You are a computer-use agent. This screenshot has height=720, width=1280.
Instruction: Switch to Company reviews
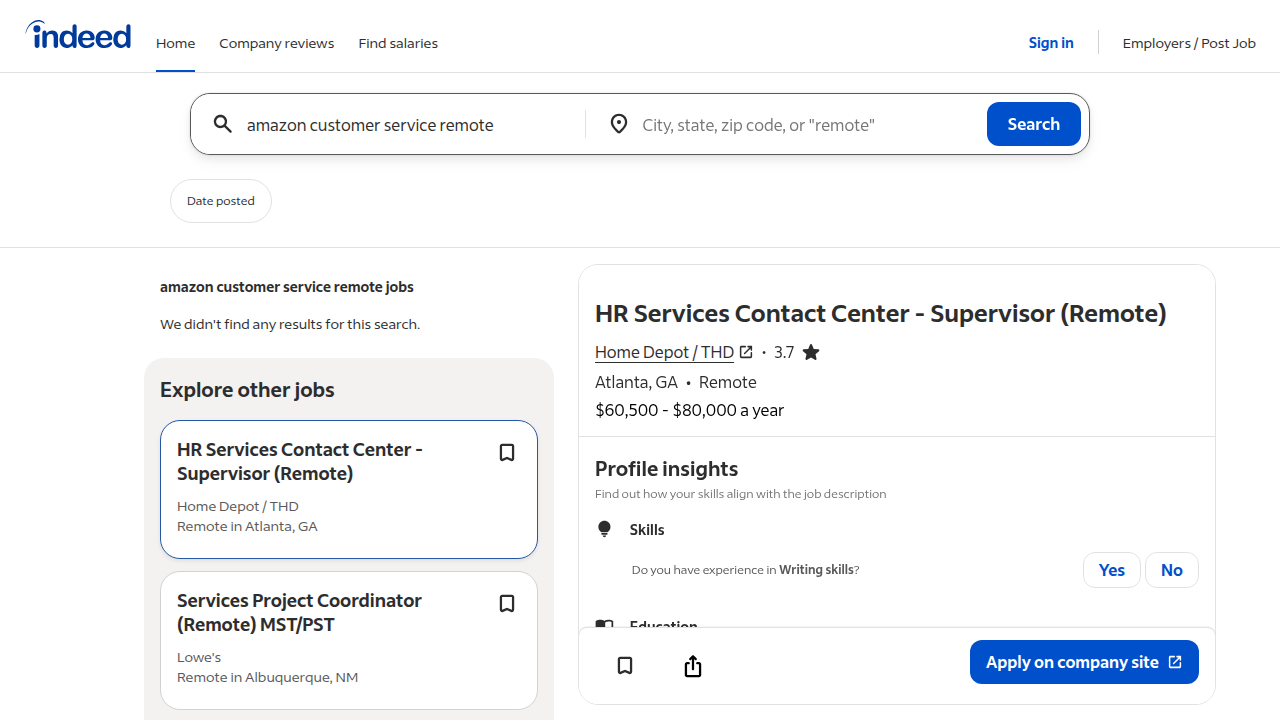click(x=276, y=43)
